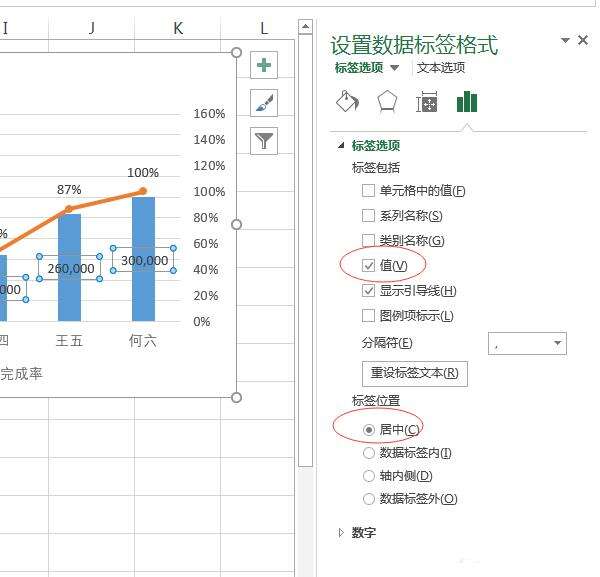Viewport: 600px width, 577px height.
Task: Click the 标签位置 heading
Action: pos(376,401)
